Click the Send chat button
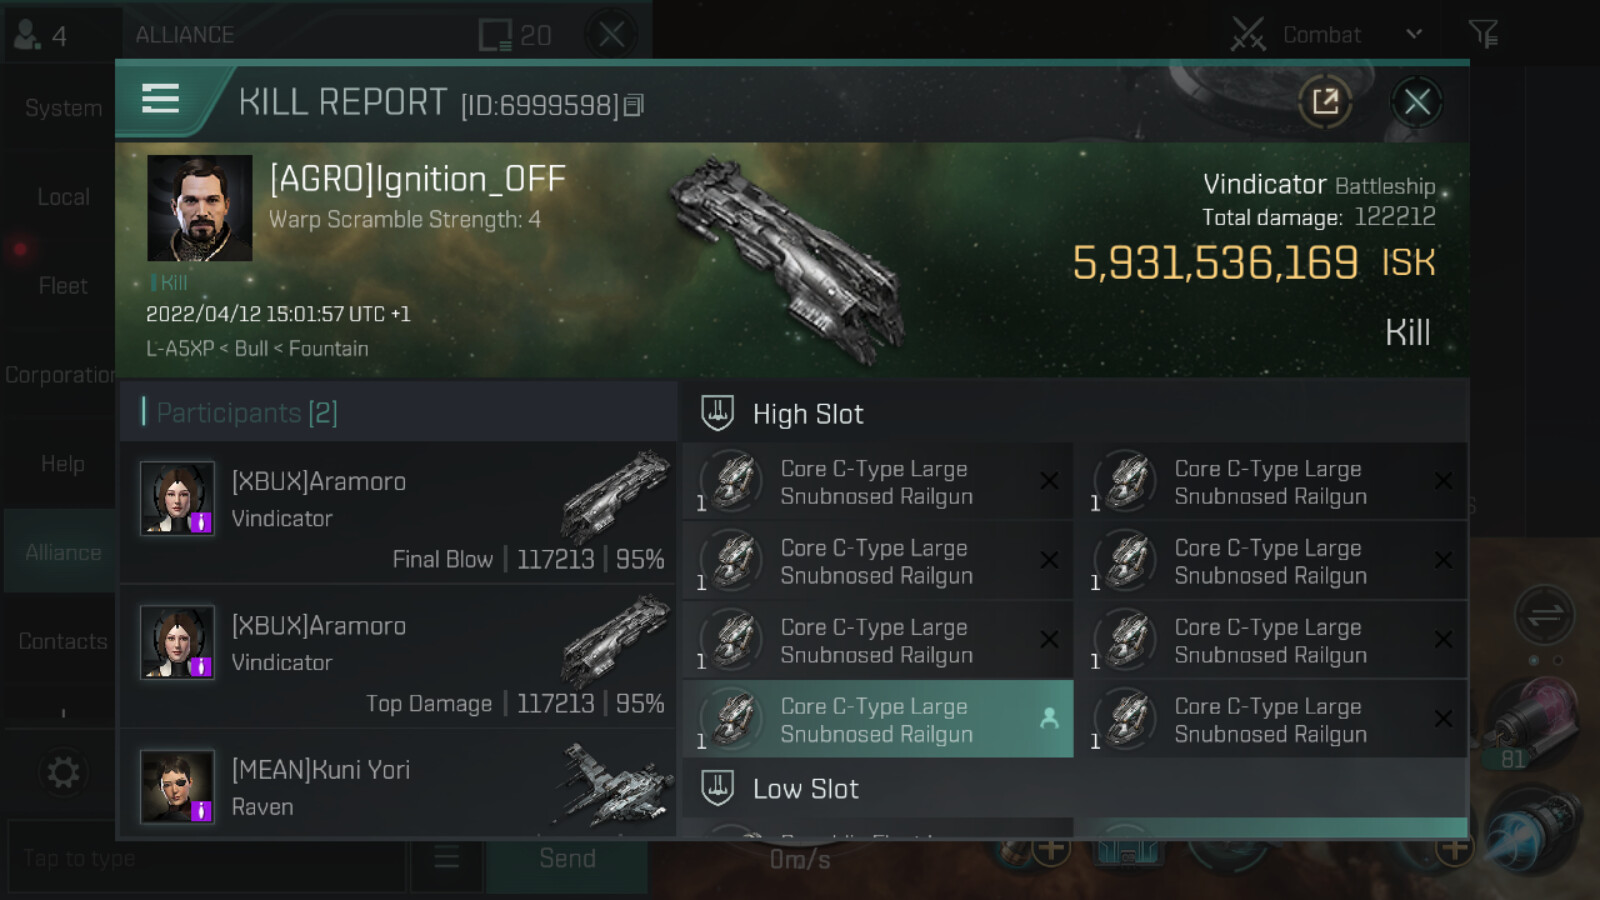This screenshot has height=900, width=1600. pyautogui.click(x=567, y=858)
